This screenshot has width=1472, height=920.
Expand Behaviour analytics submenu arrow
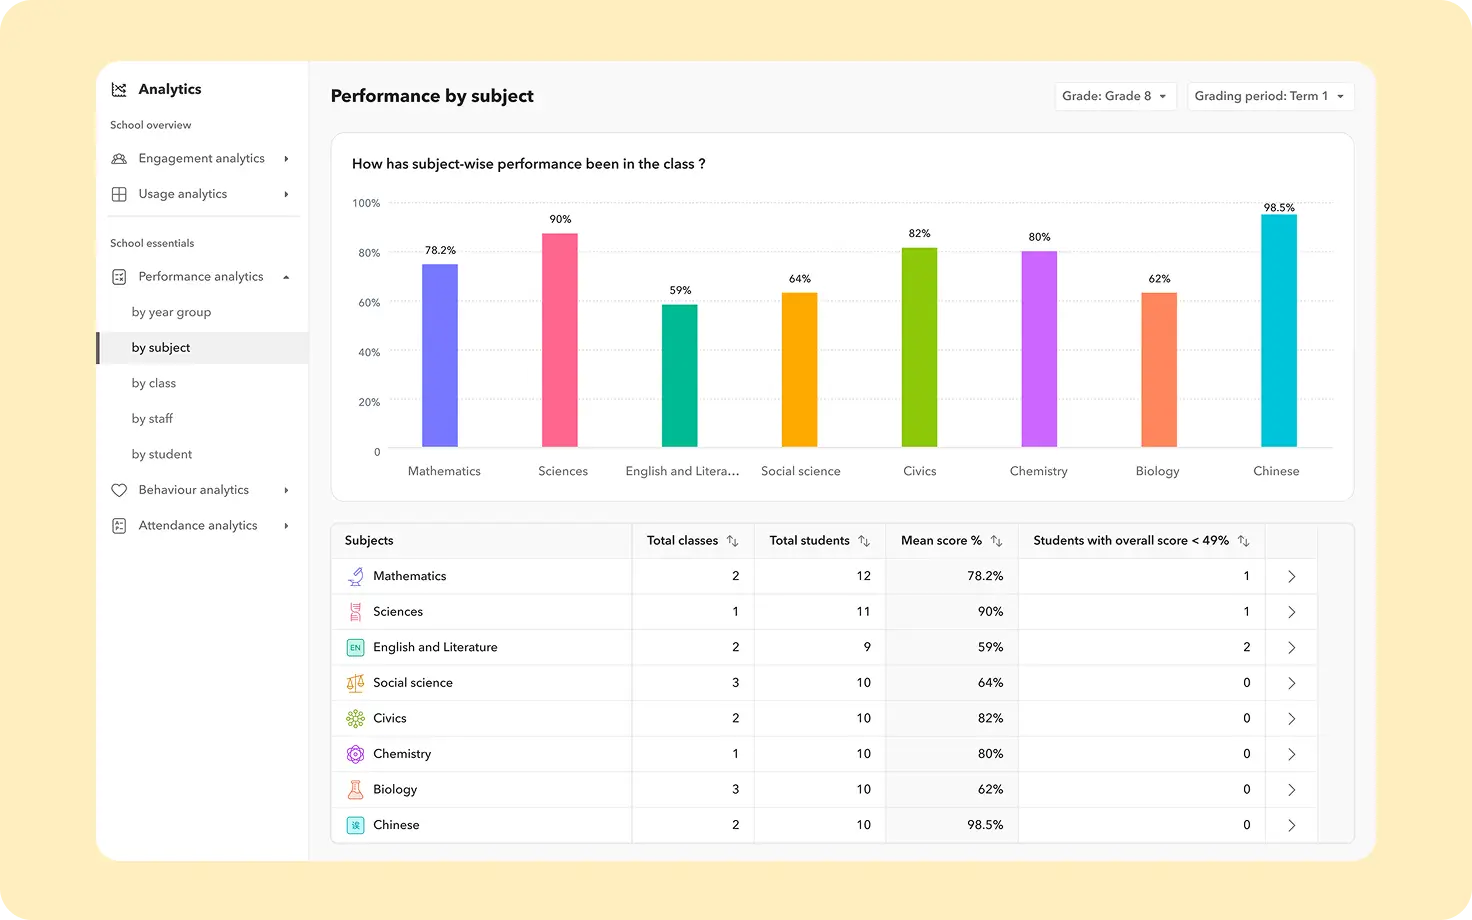pyautogui.click(x=286, y=490)
